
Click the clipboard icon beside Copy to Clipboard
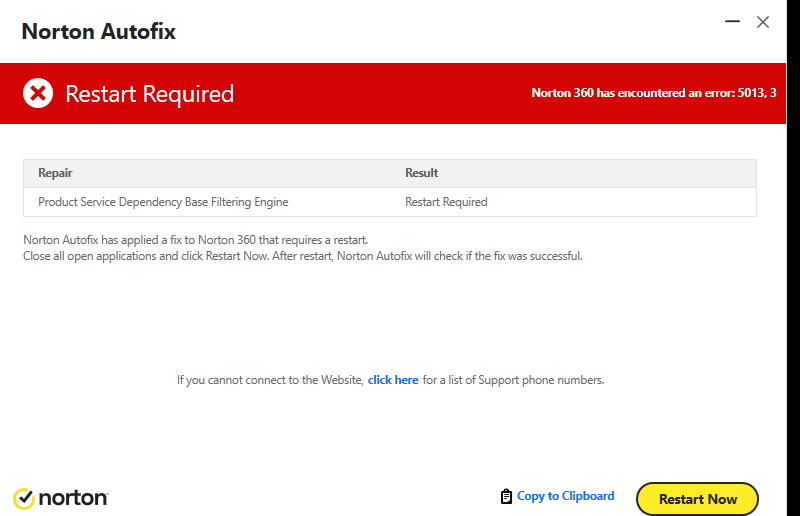506,496
